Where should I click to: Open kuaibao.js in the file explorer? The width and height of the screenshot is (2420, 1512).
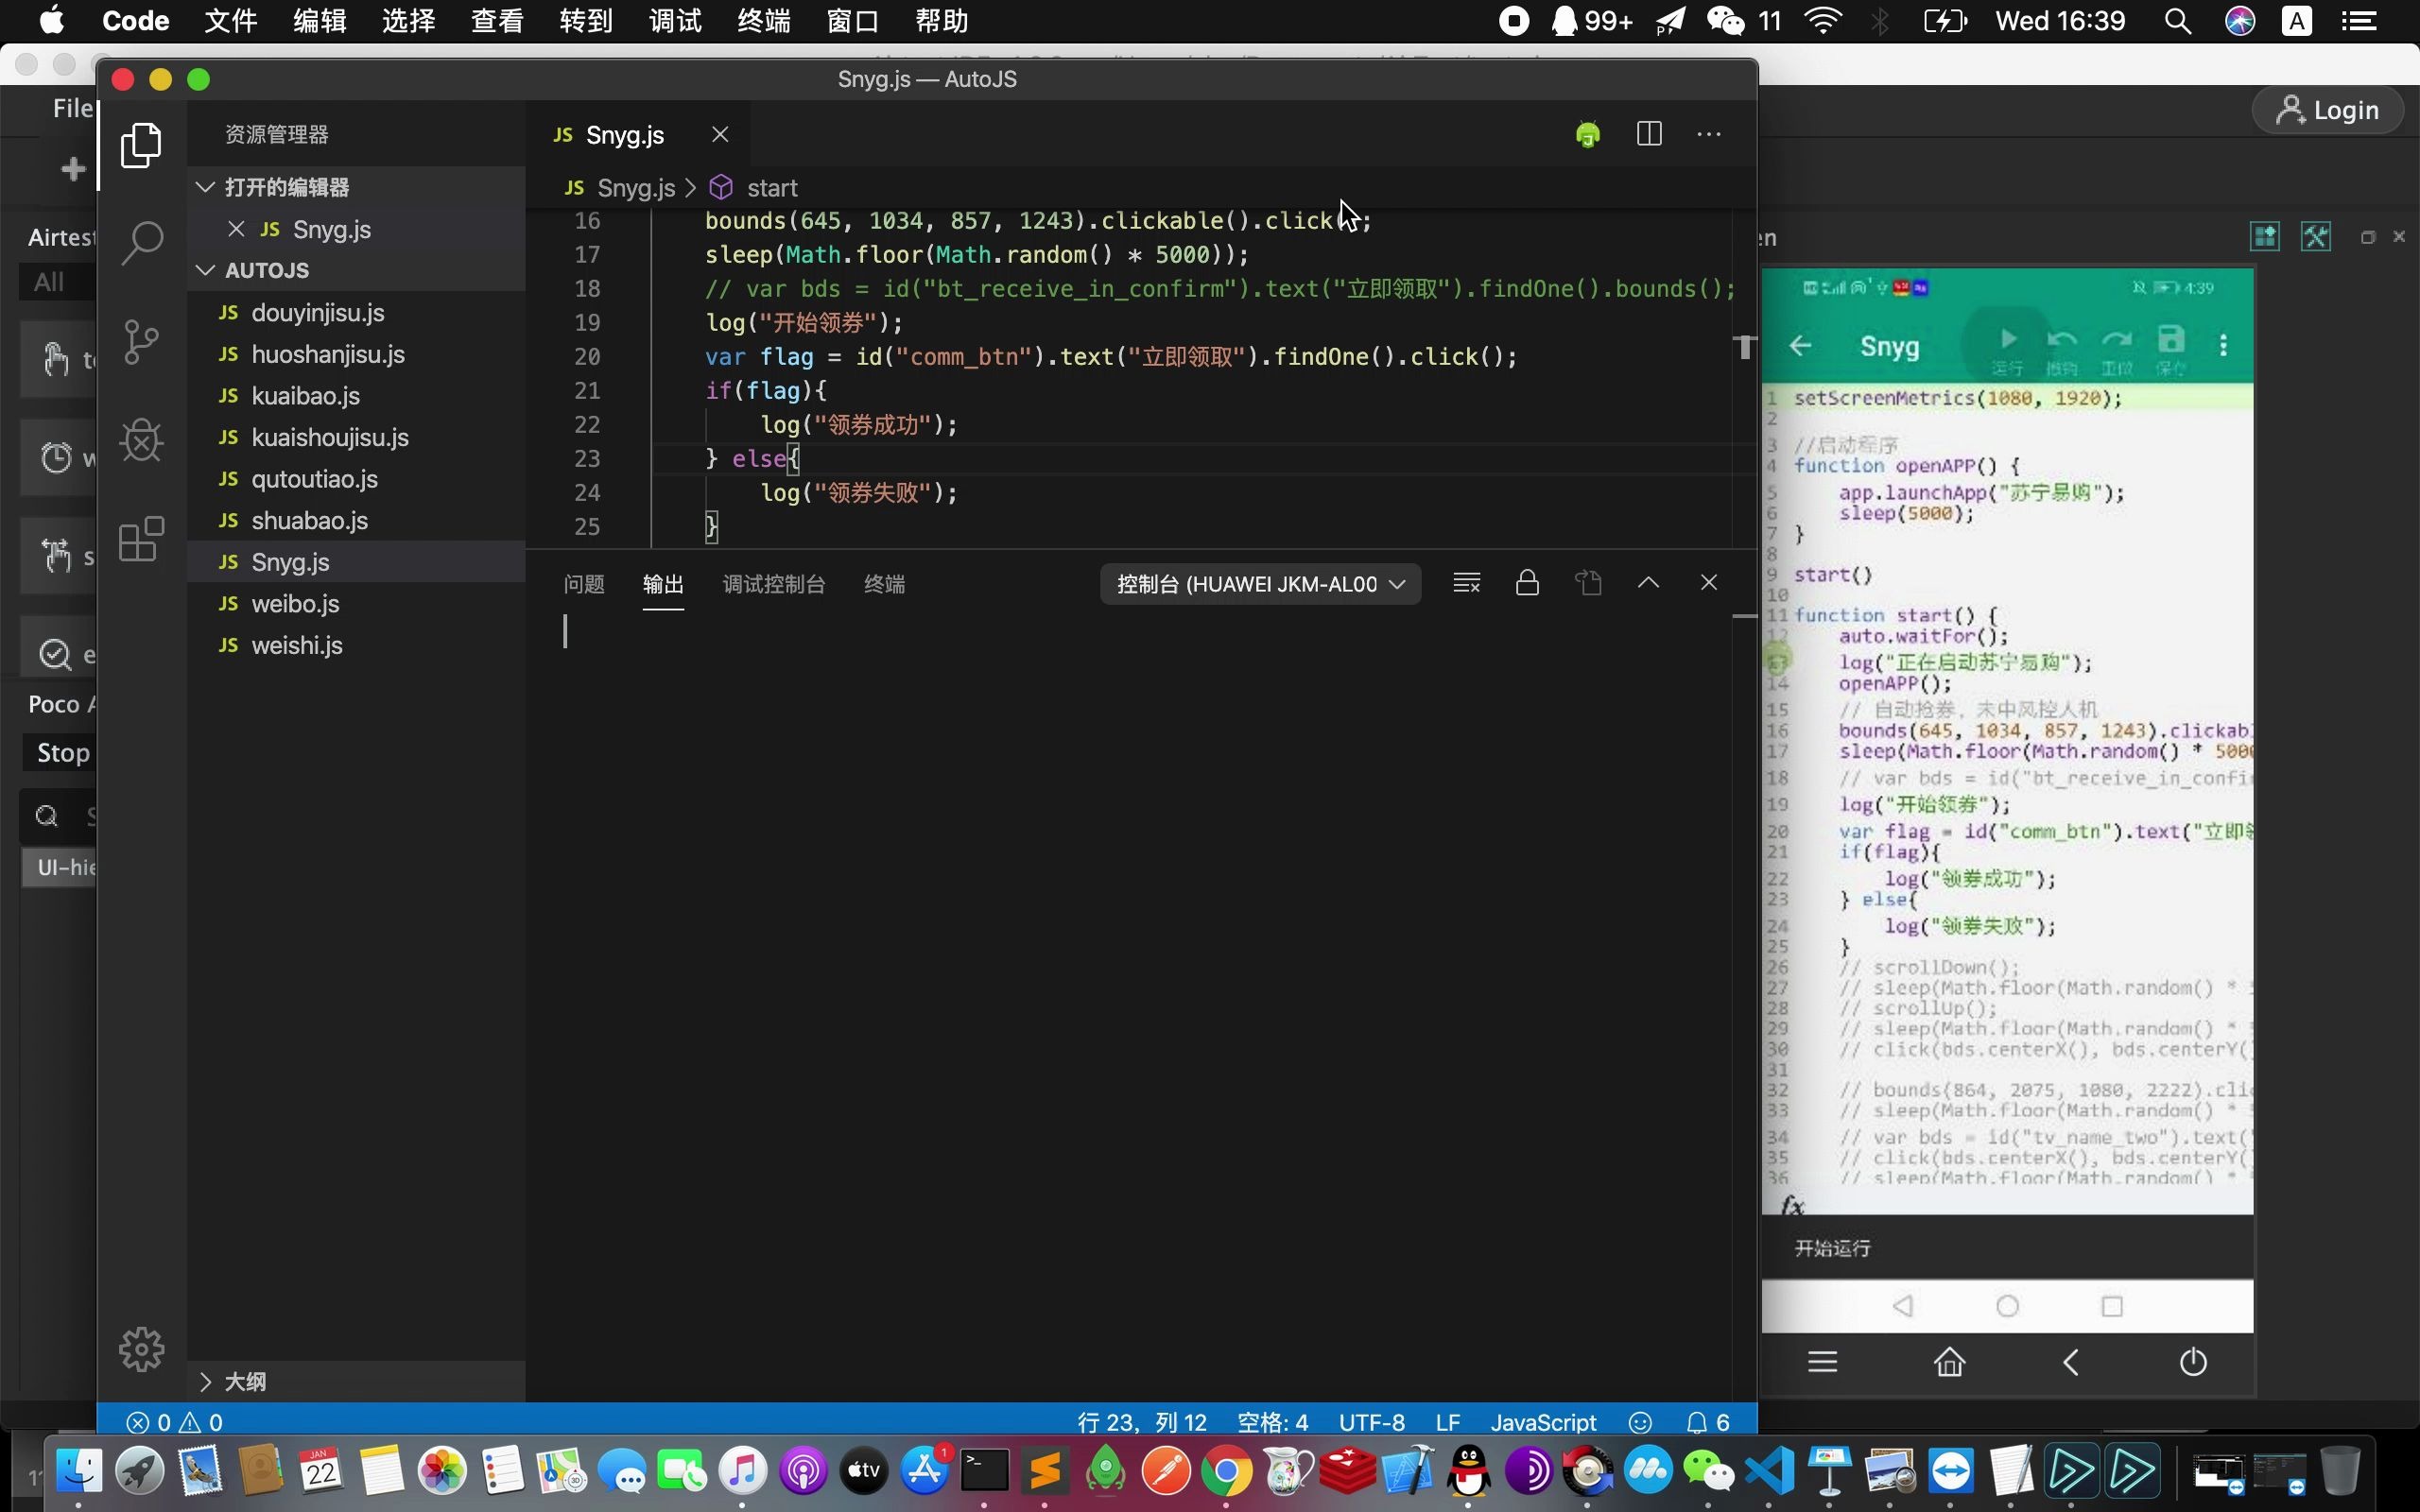click(356, 396)
